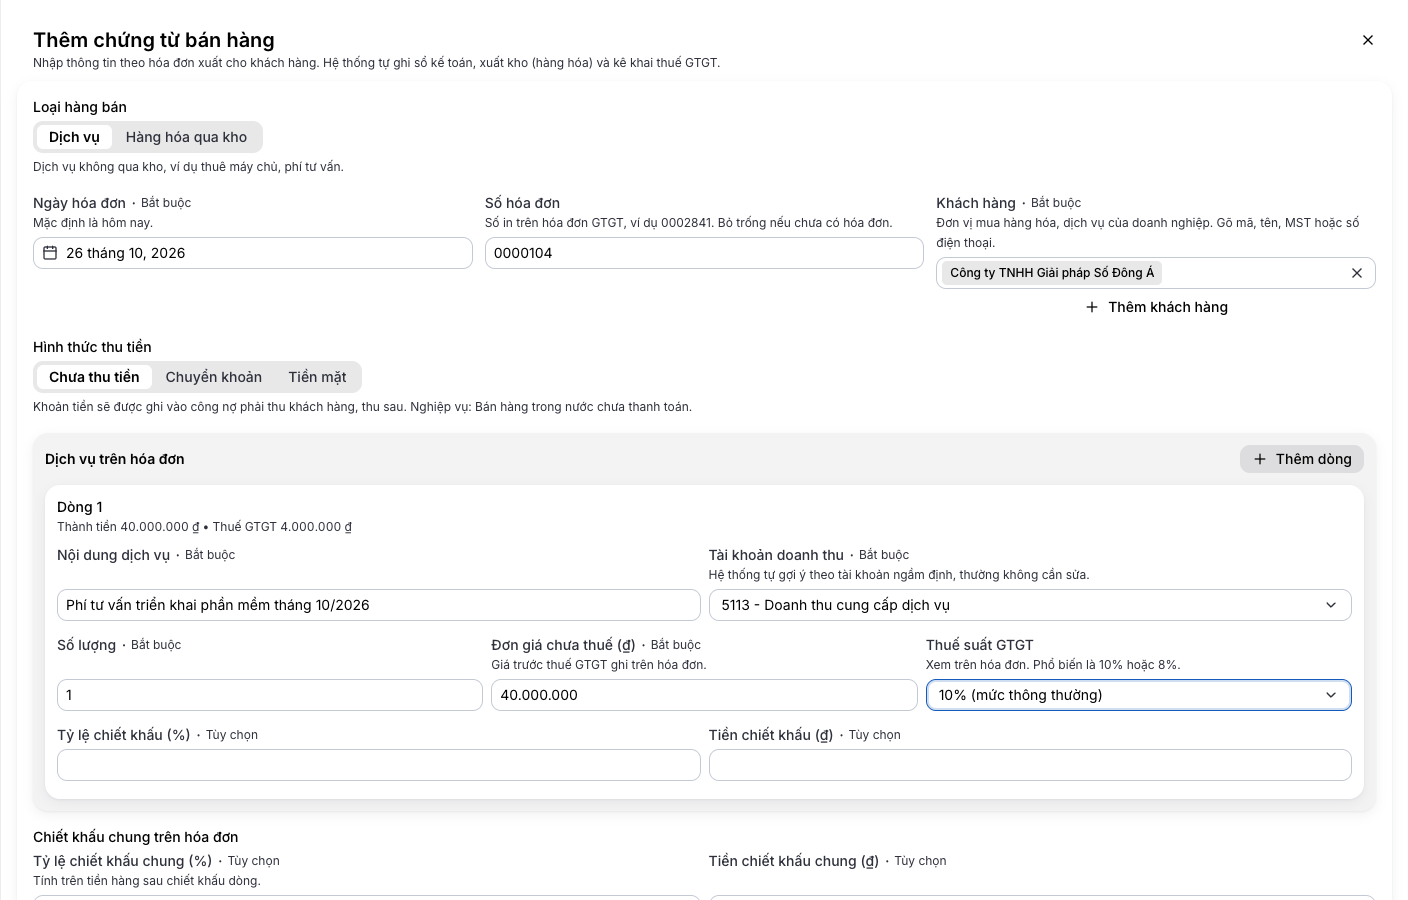
Task: Focus the Tiền chiết khấu (₫) input
Action: (x=1030, y=765)
